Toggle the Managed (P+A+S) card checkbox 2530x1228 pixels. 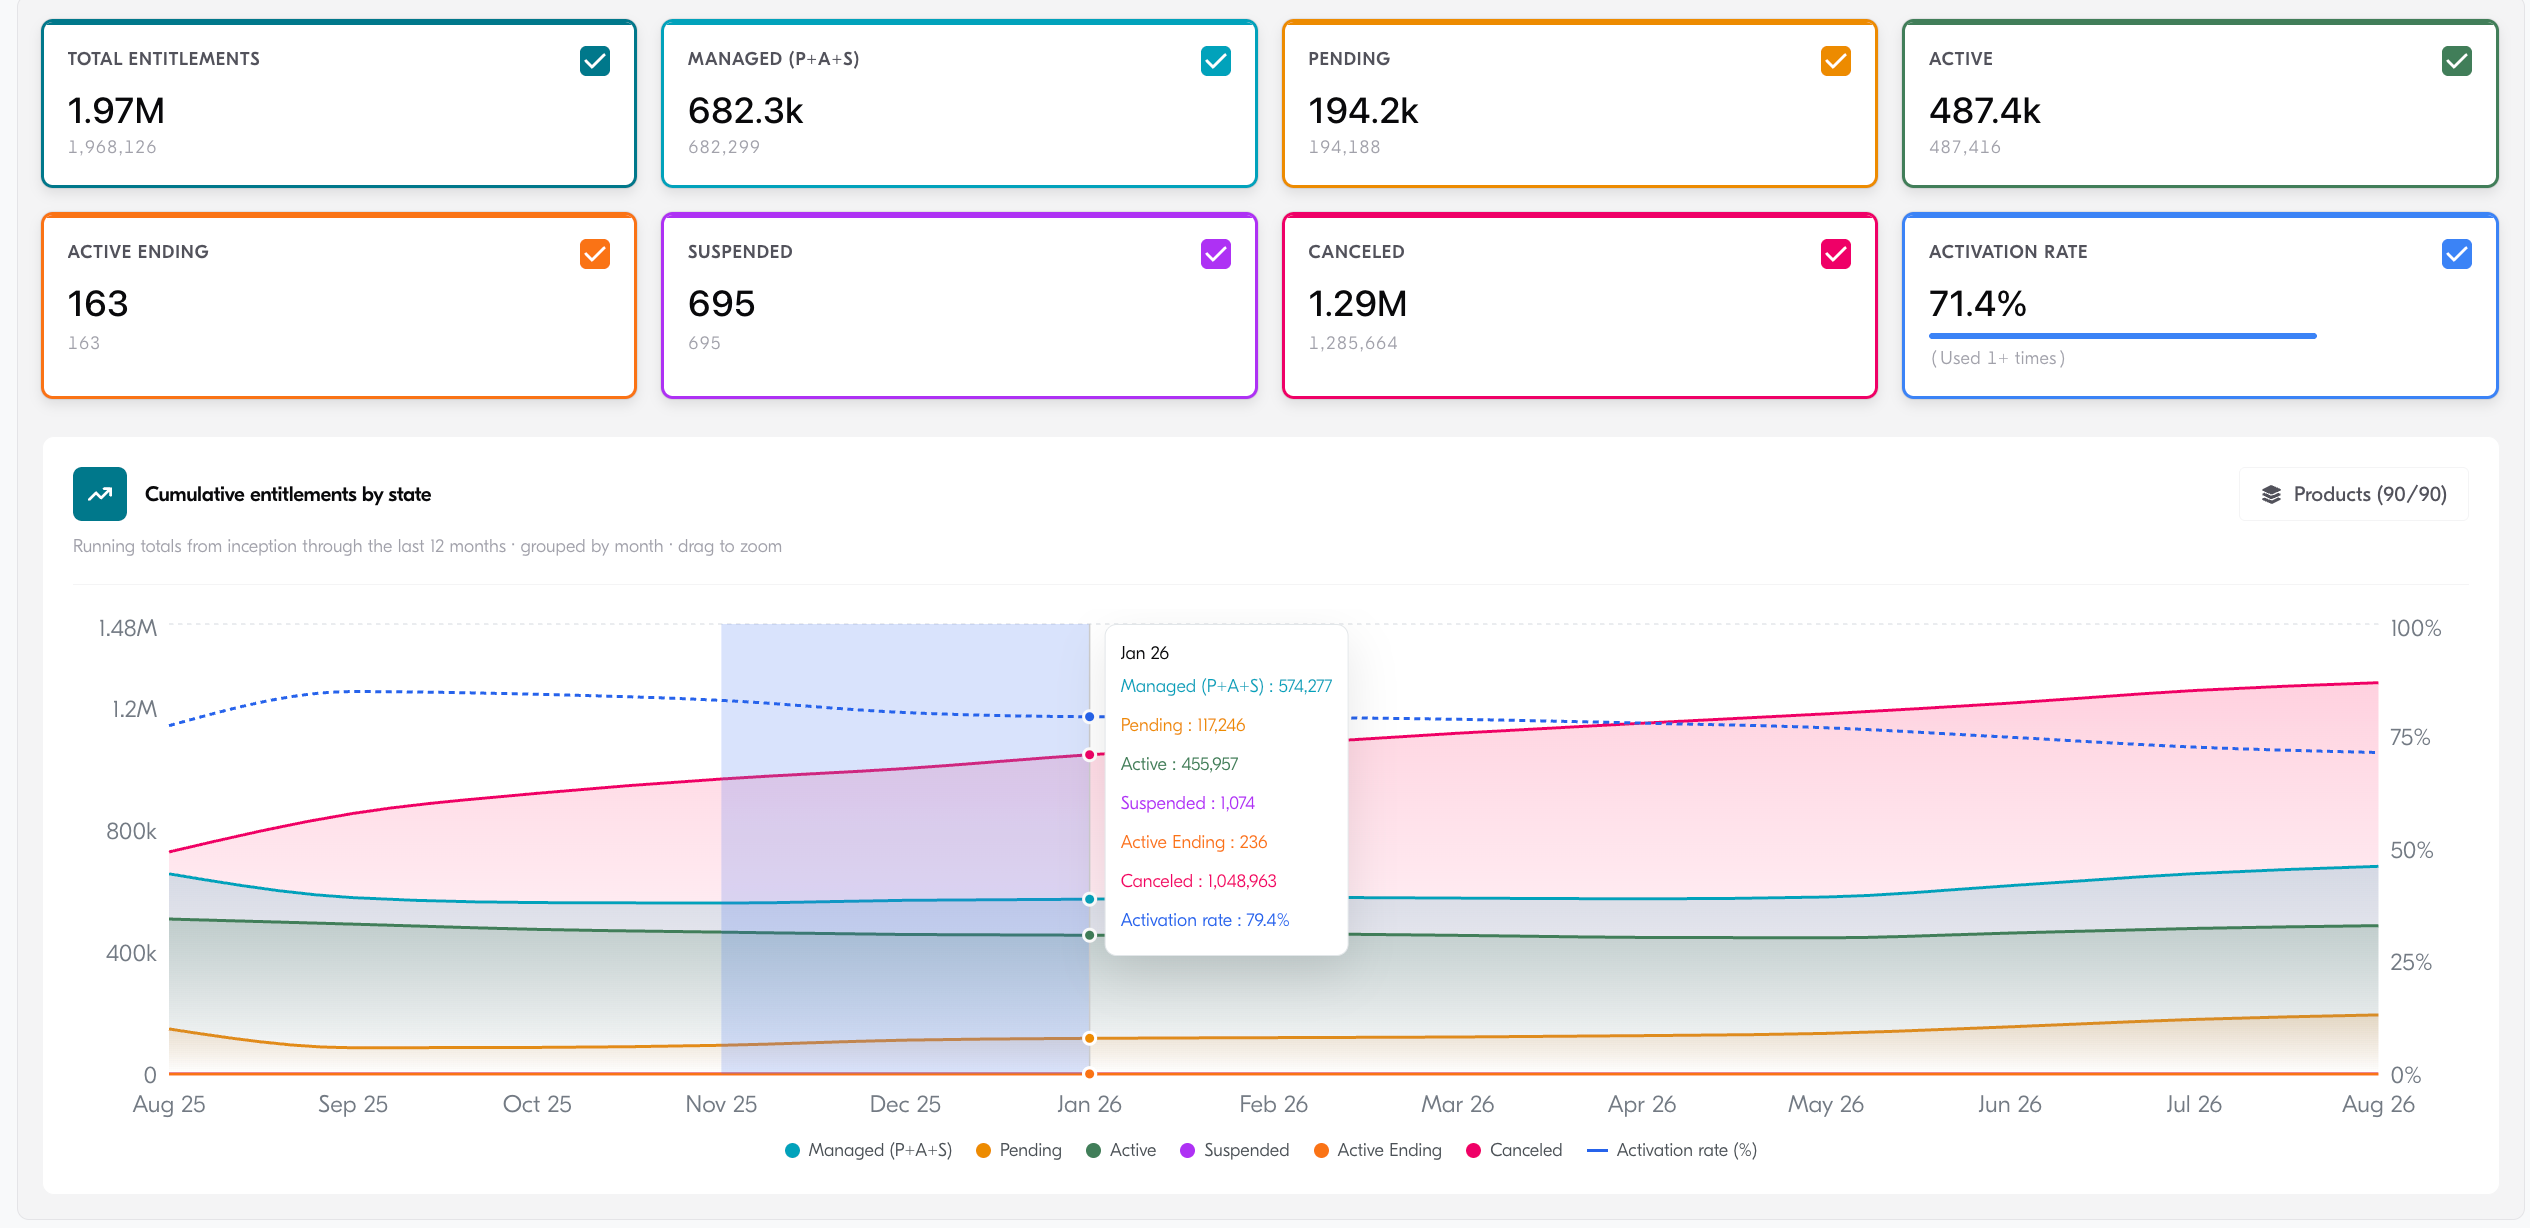point(1216,61)
